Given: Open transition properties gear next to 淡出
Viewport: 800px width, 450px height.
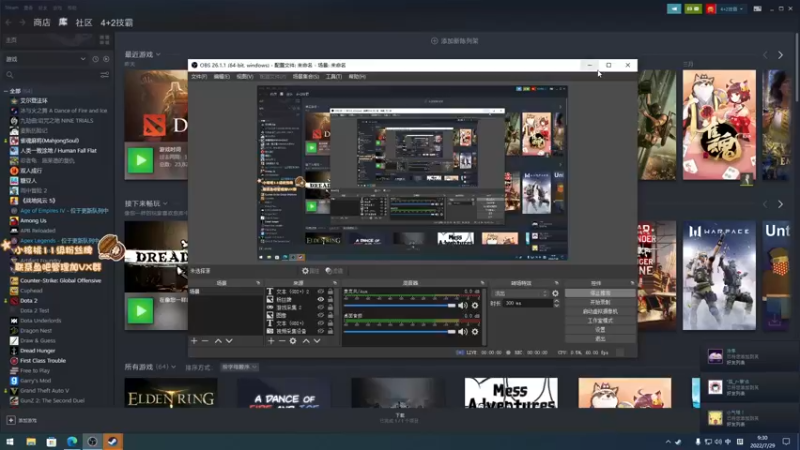Looking at the screenshot, I should 555,293.
